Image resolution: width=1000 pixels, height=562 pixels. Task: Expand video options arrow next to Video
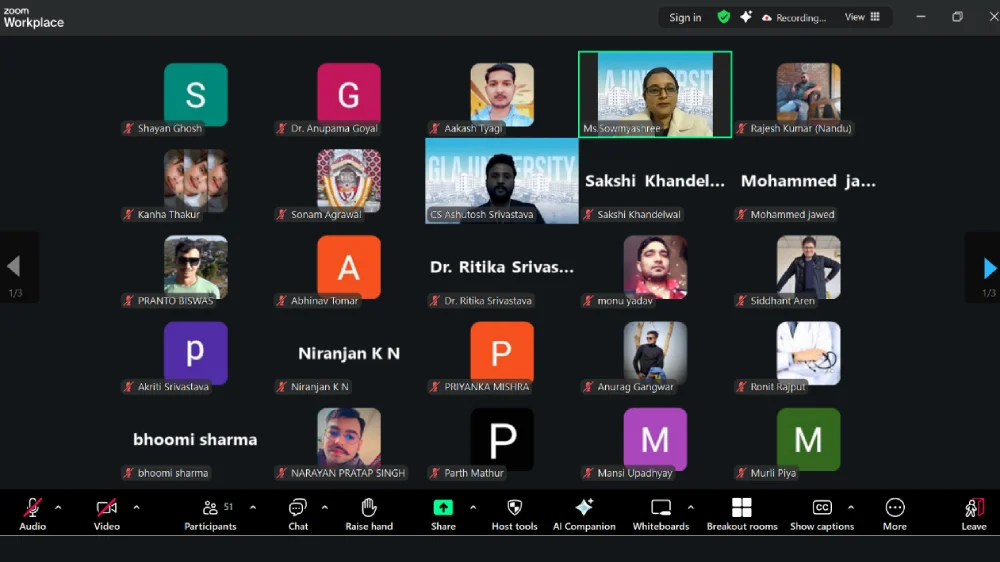coord(136,508)
